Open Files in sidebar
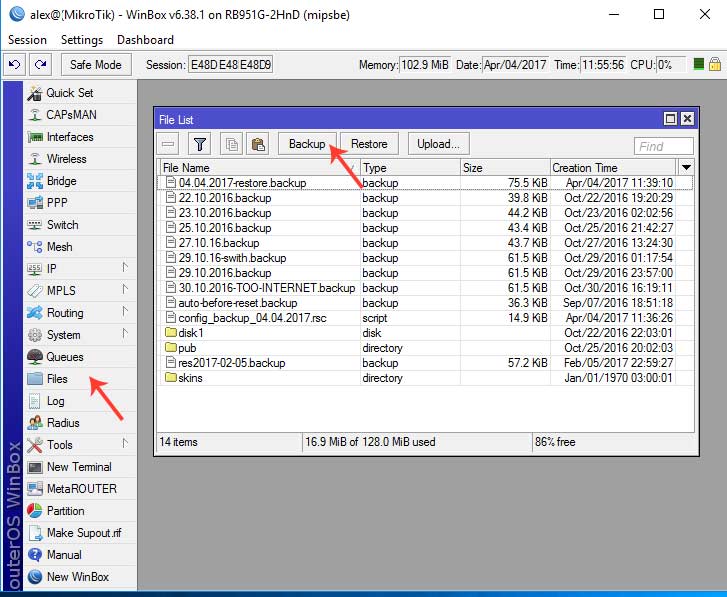This screenshot has height=597, width=727. 80,379
